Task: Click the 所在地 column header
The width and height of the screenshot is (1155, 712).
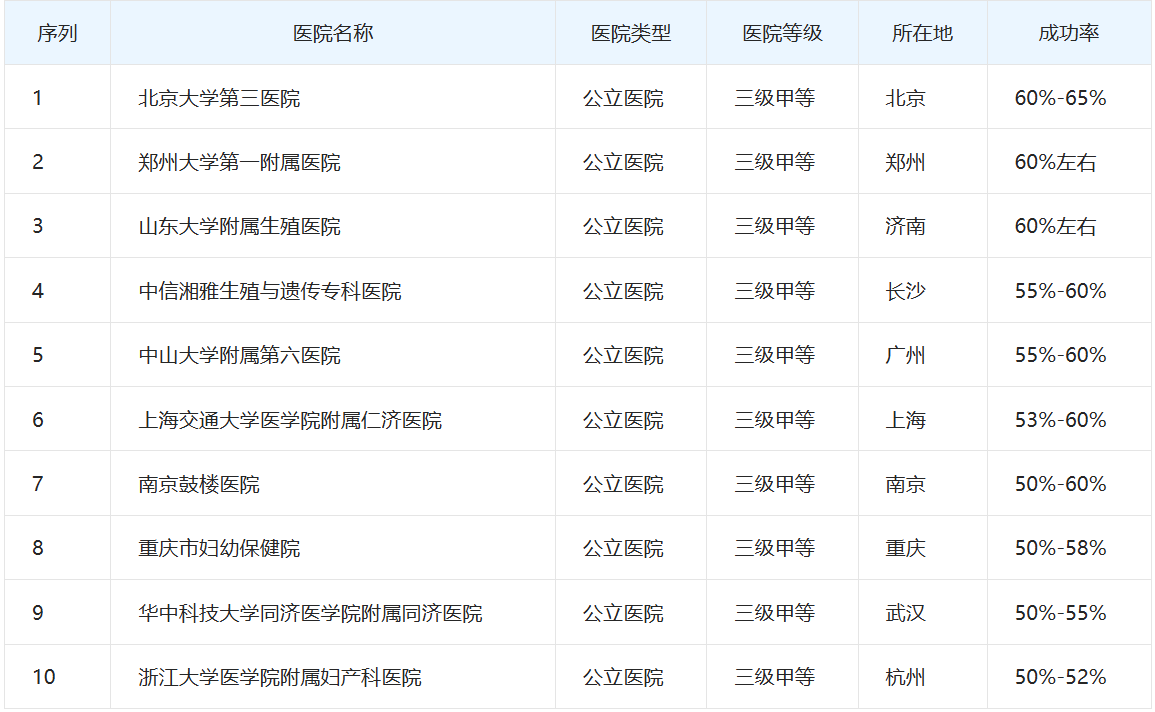Action: 922,33
